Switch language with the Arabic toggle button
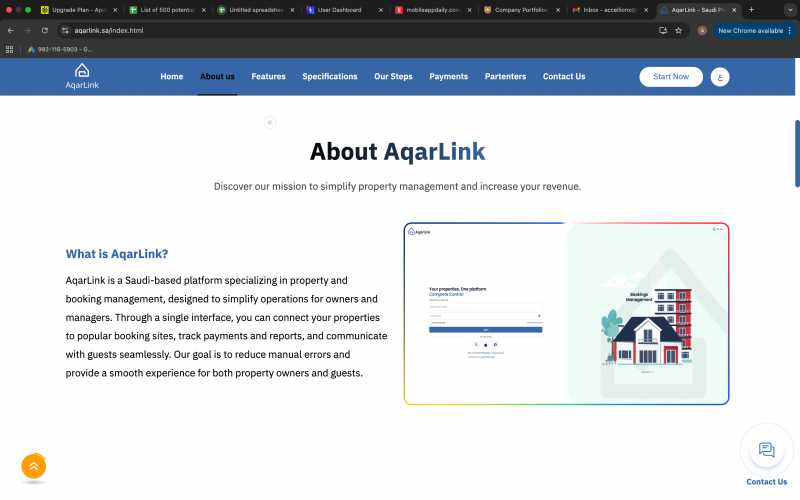The image size is (800, 500). click(720, 77)
